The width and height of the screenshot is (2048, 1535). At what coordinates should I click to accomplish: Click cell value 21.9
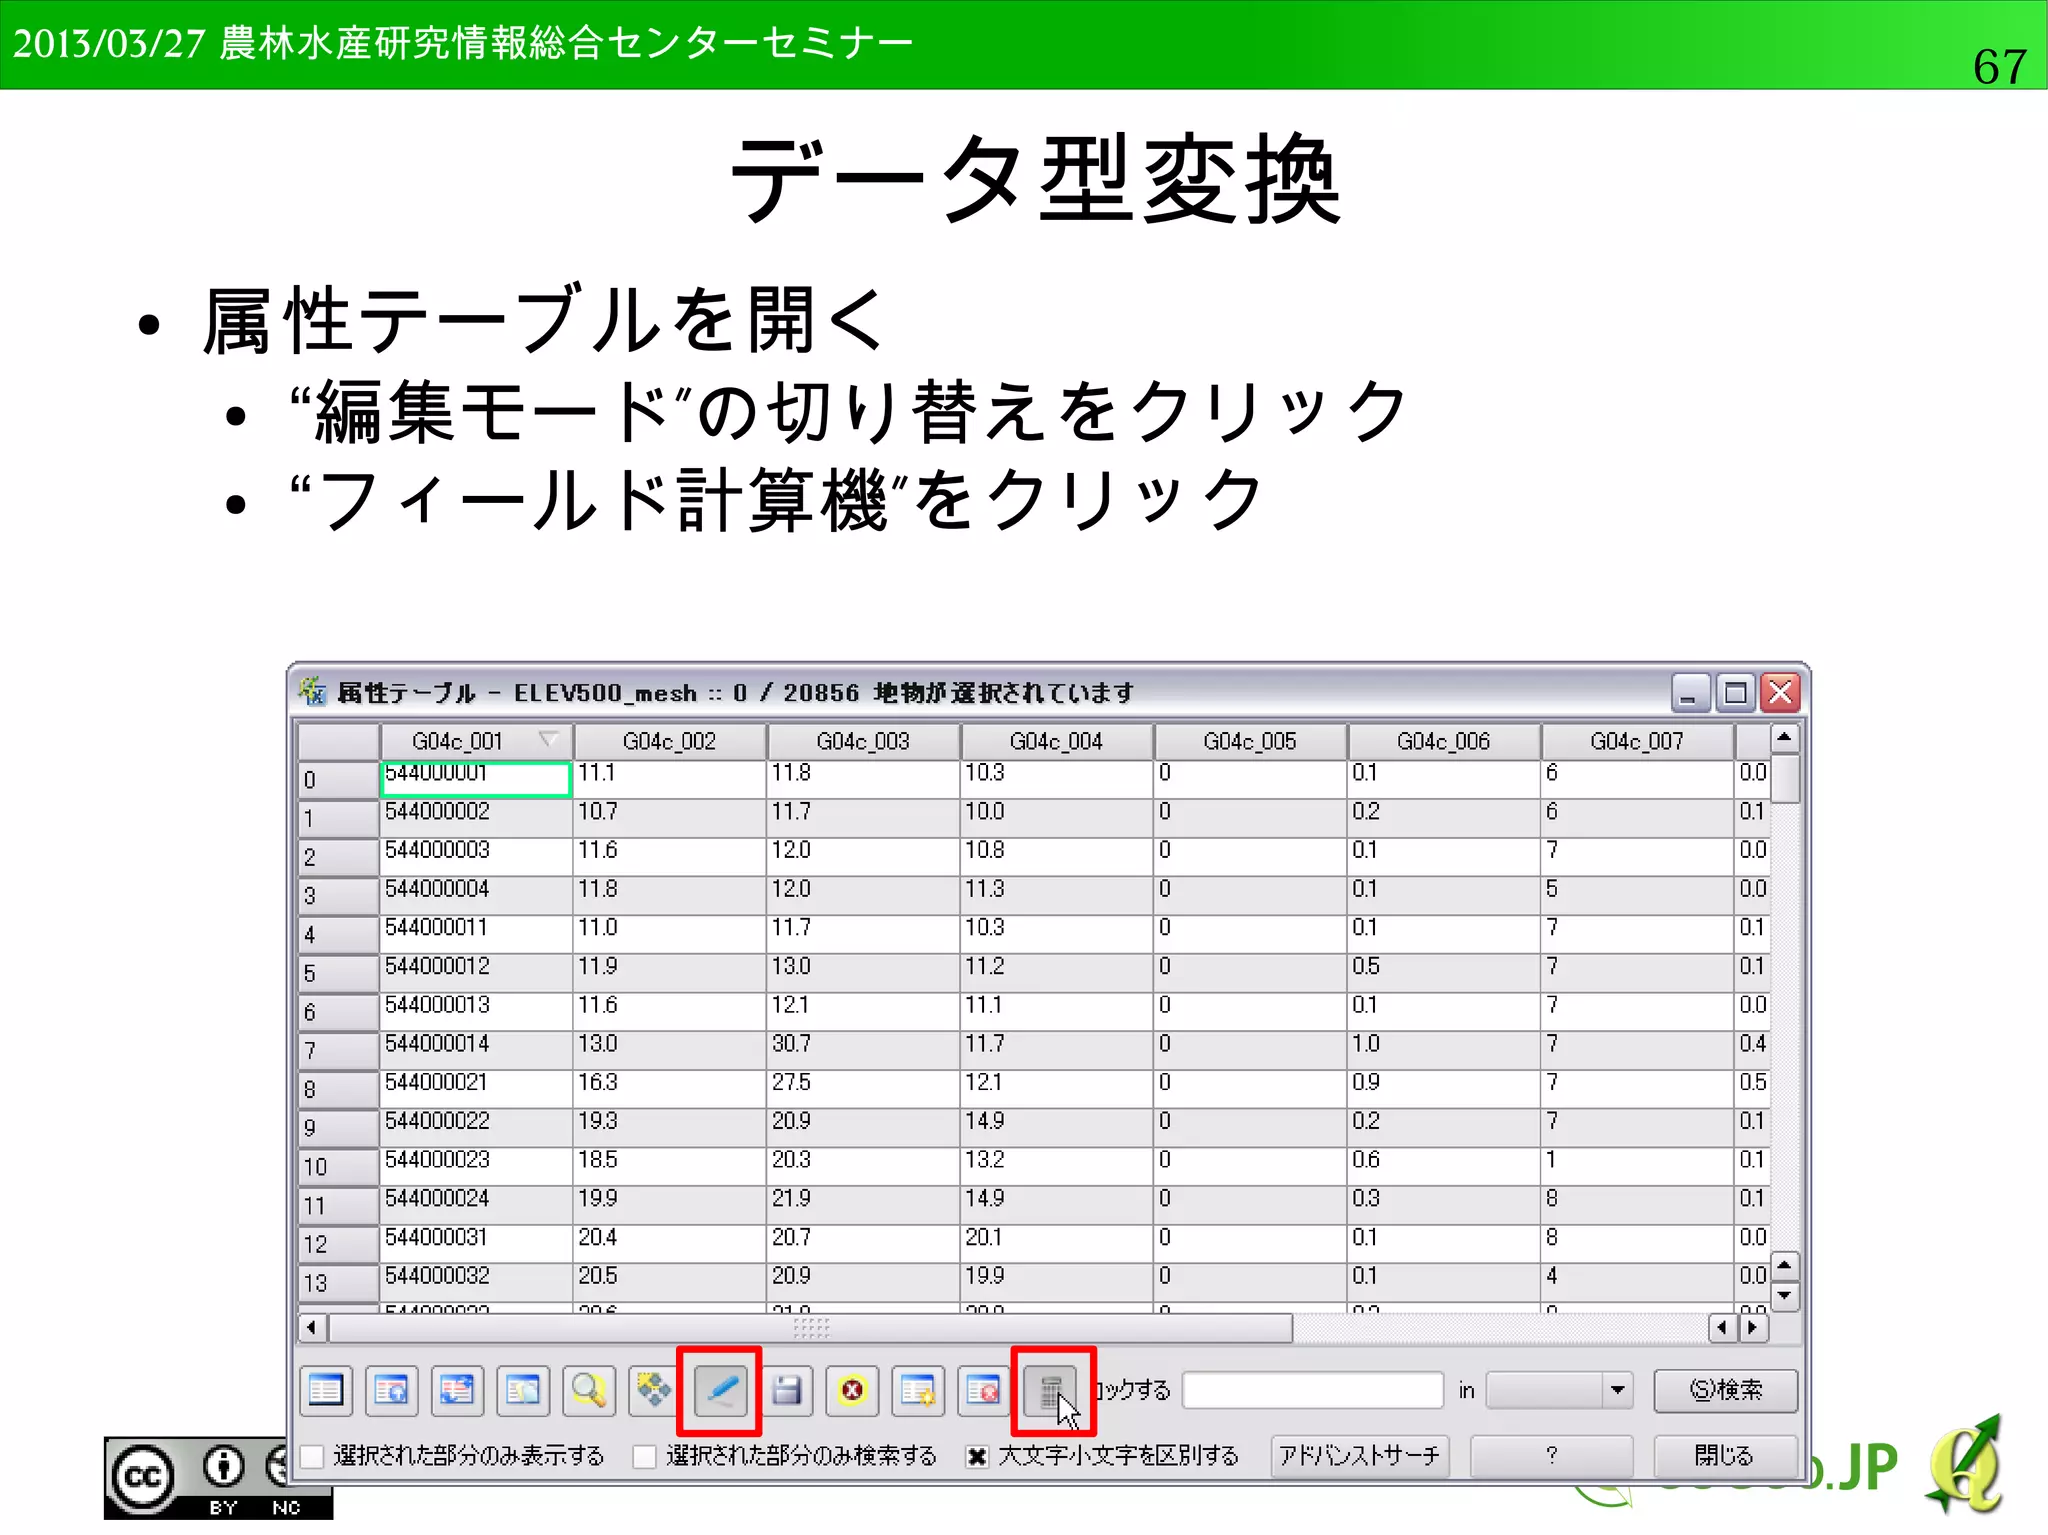[863, 1204]
